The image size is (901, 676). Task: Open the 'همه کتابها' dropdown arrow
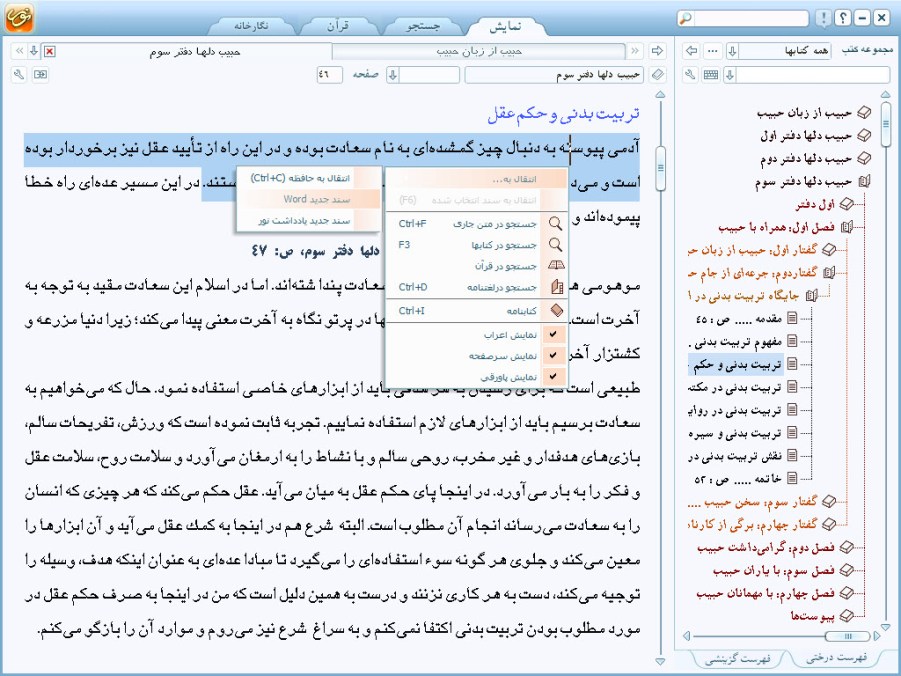pos(733,51)
